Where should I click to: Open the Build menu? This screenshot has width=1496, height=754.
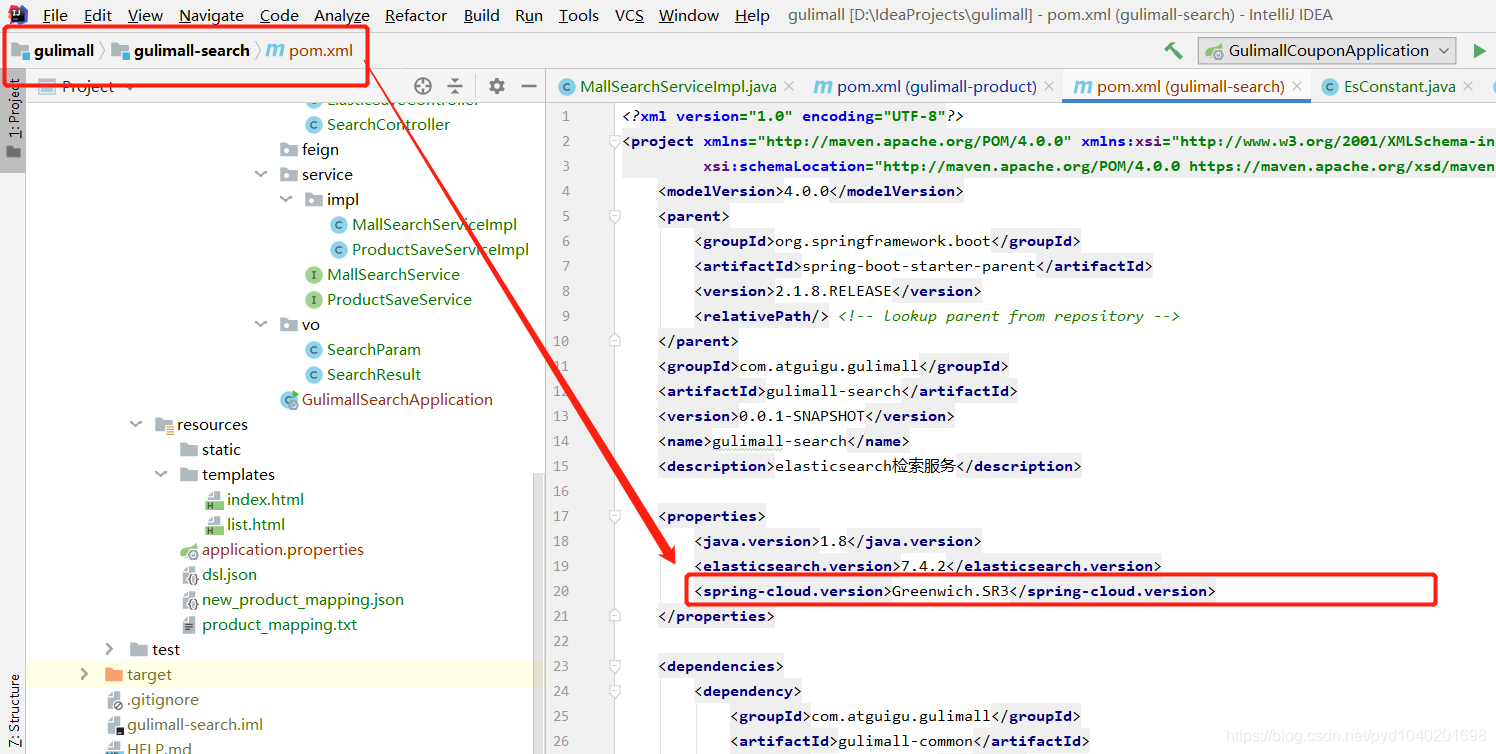[483, 15]
